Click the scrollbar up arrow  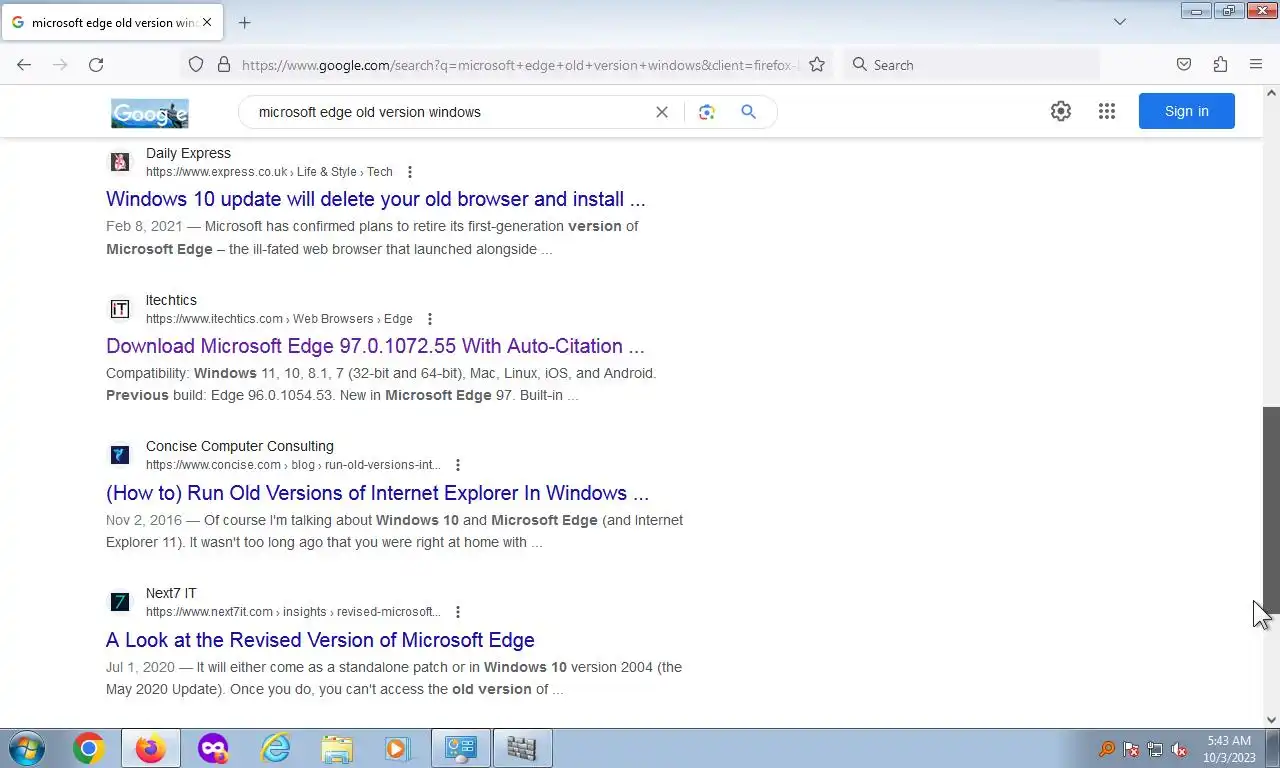[x=1271, y=93]
